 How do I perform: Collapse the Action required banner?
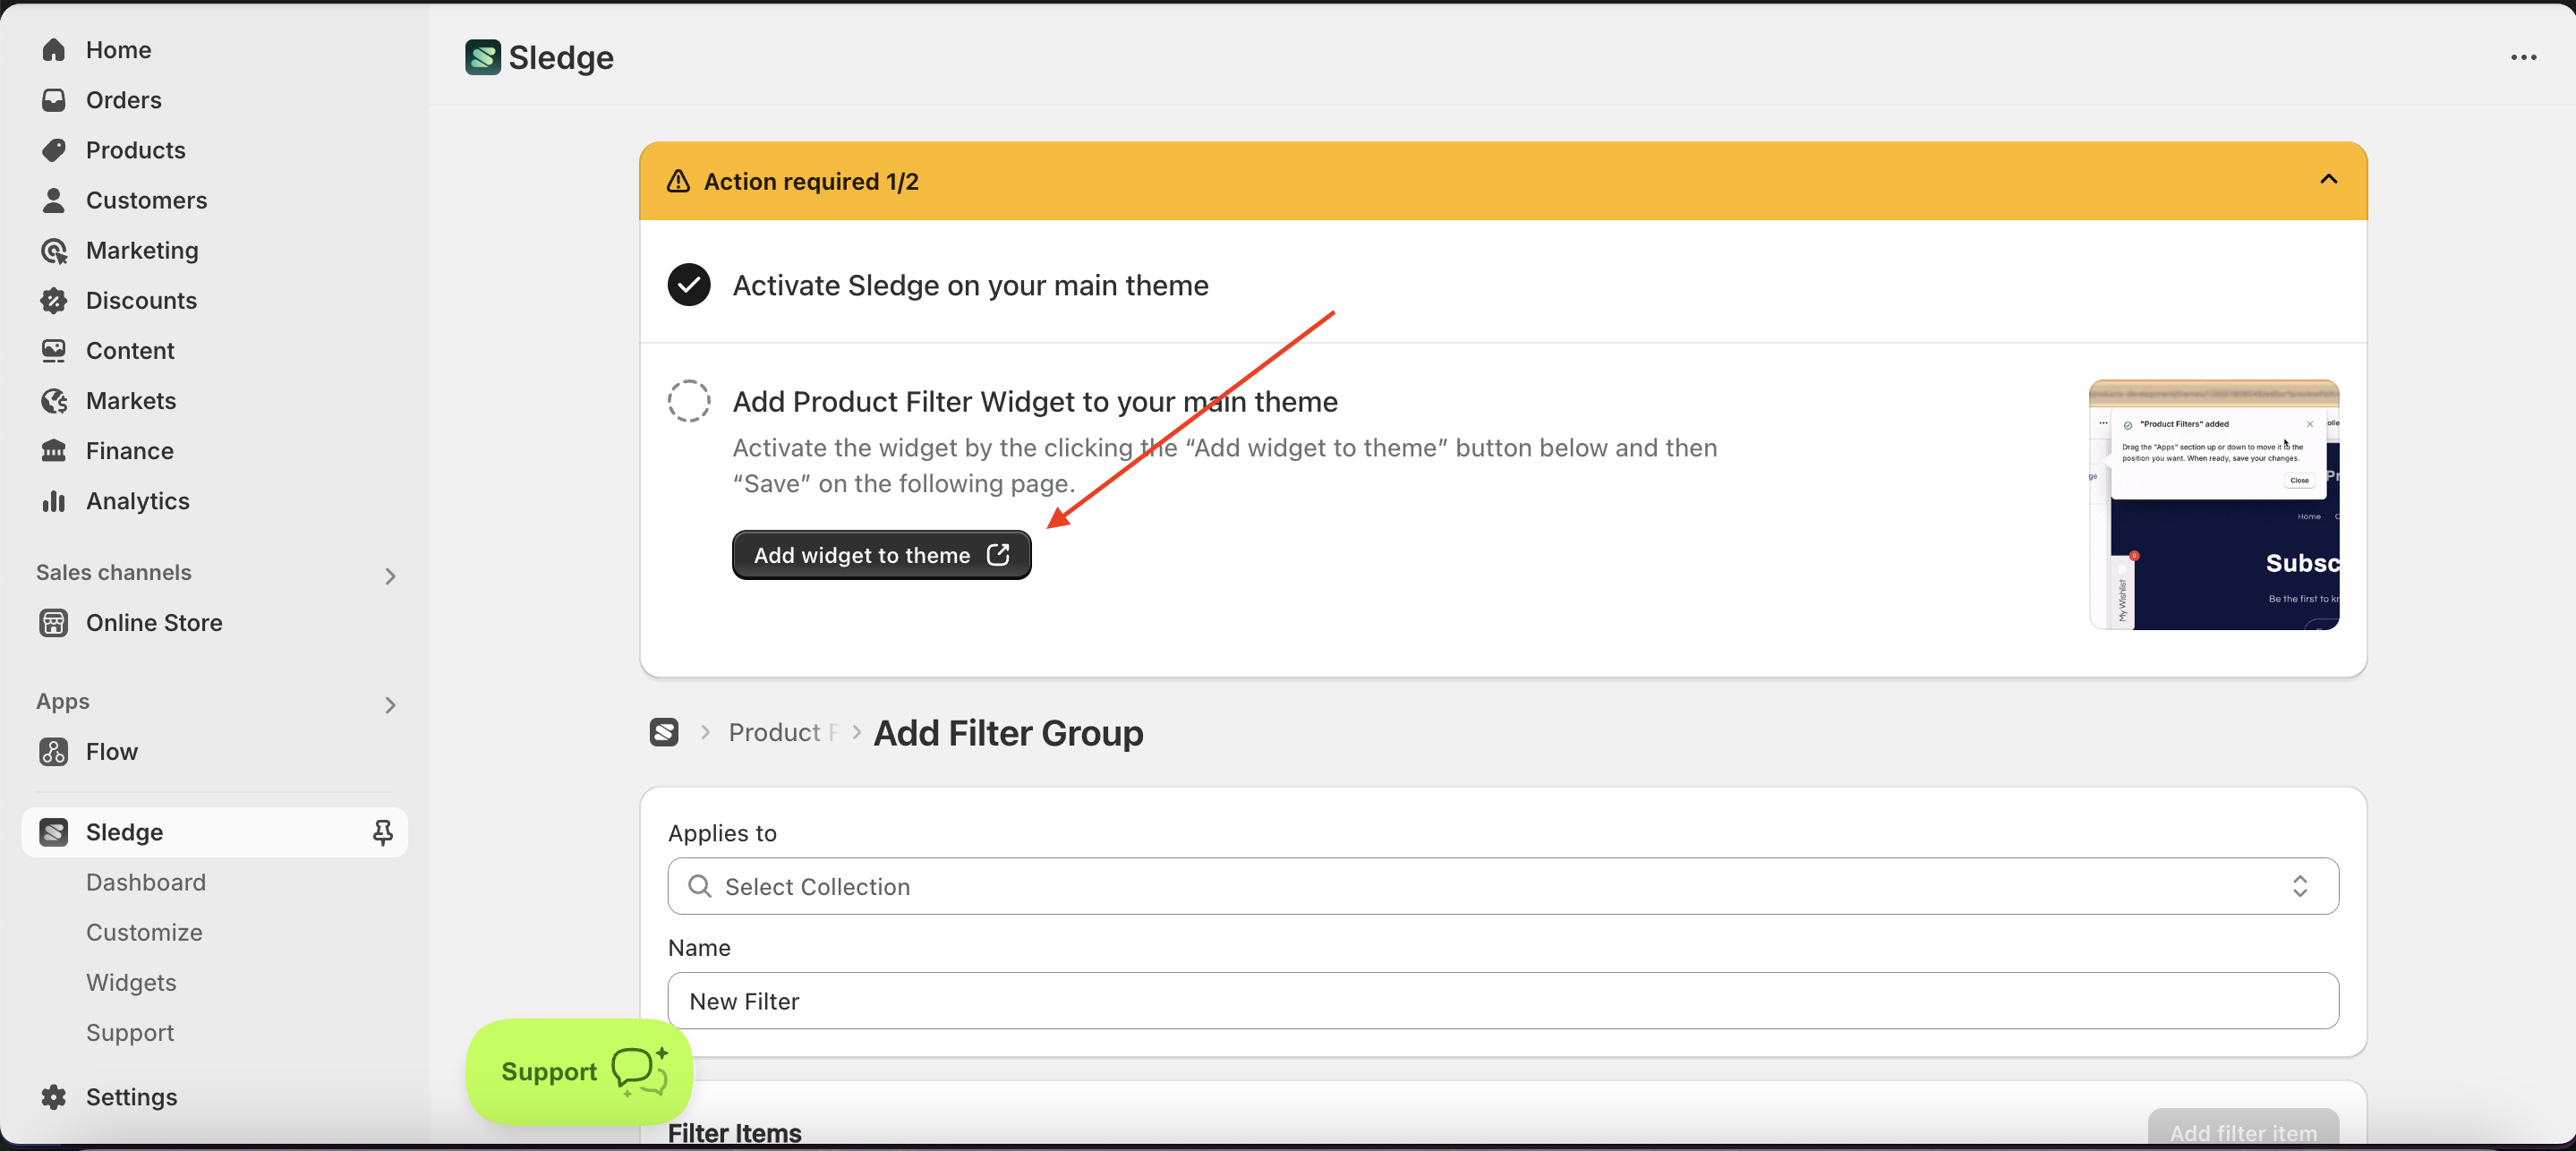pyautogui.click(x=2329, y=180)
